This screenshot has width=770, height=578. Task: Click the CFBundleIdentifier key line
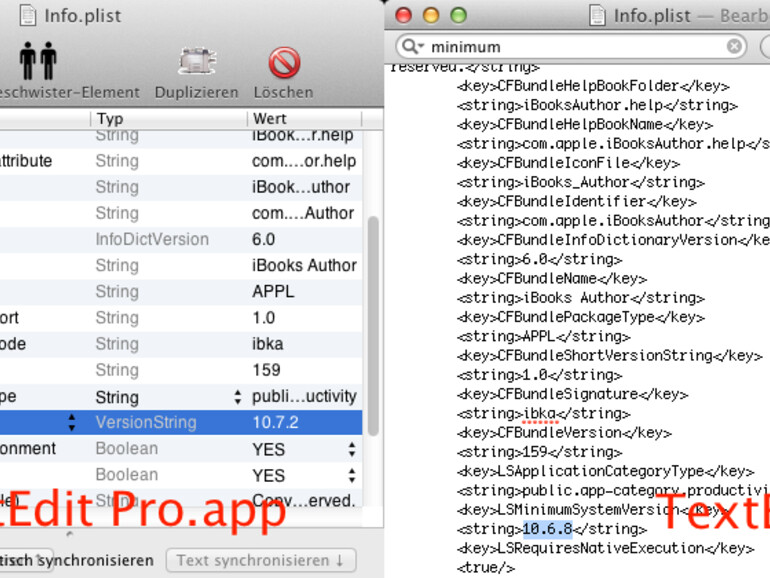[577, 202]
